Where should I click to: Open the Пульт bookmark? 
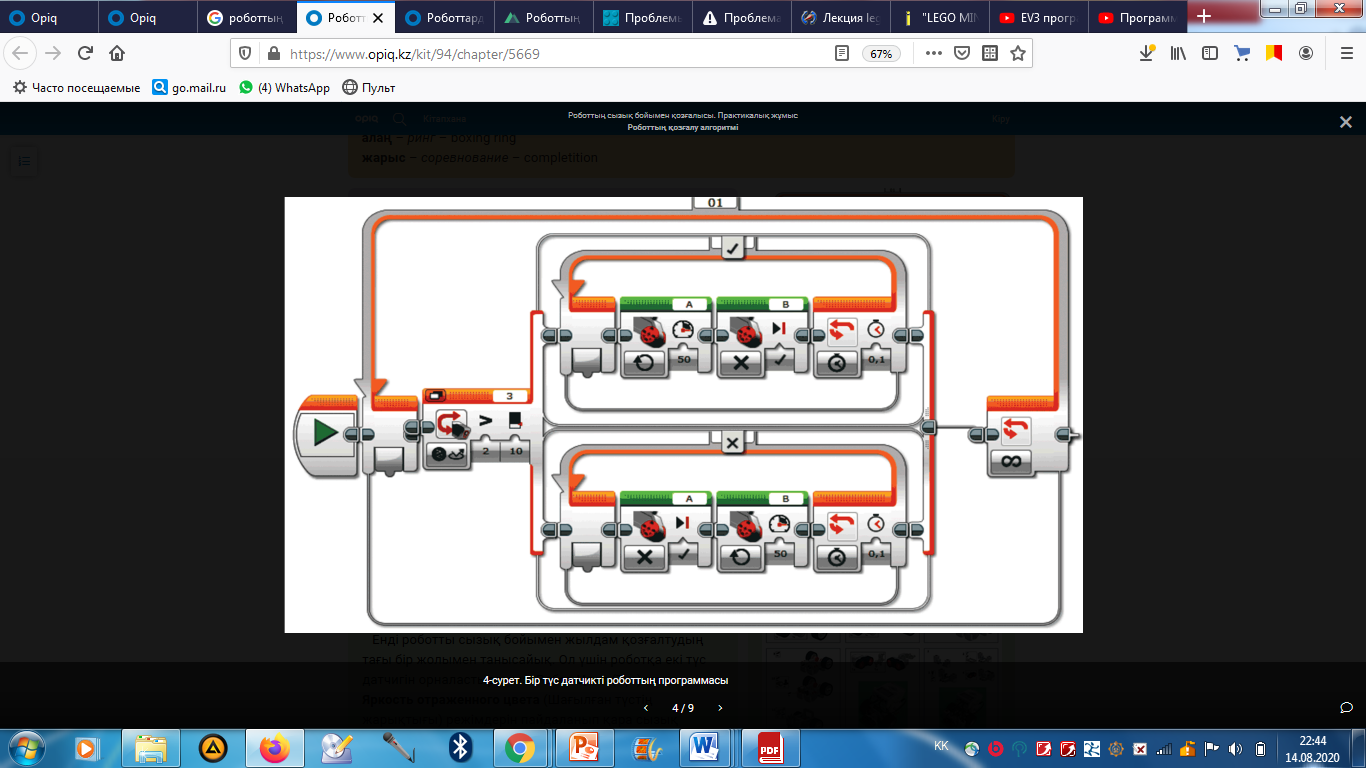click(x=369, y=88)
